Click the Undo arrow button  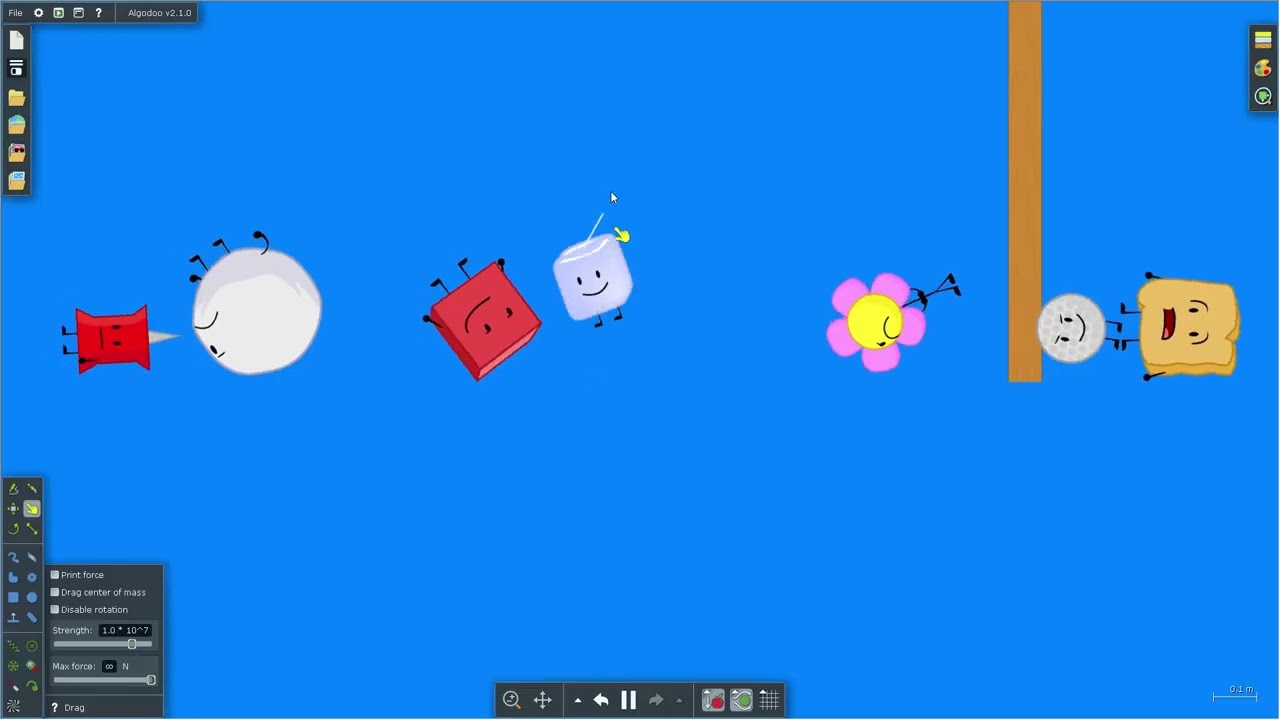tap(601, 700)
